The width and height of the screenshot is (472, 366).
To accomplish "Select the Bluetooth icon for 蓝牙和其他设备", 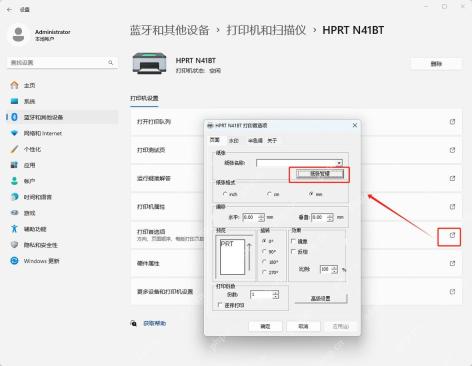I will [x=14, y=117].
